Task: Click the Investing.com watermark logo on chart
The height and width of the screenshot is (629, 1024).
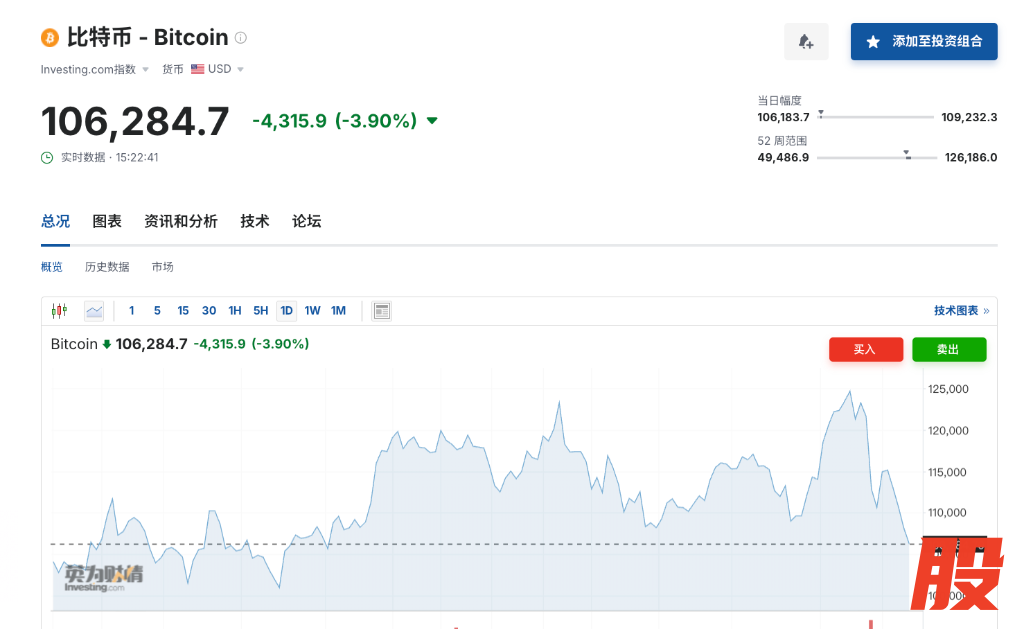Action: click(x=103, y=577)
